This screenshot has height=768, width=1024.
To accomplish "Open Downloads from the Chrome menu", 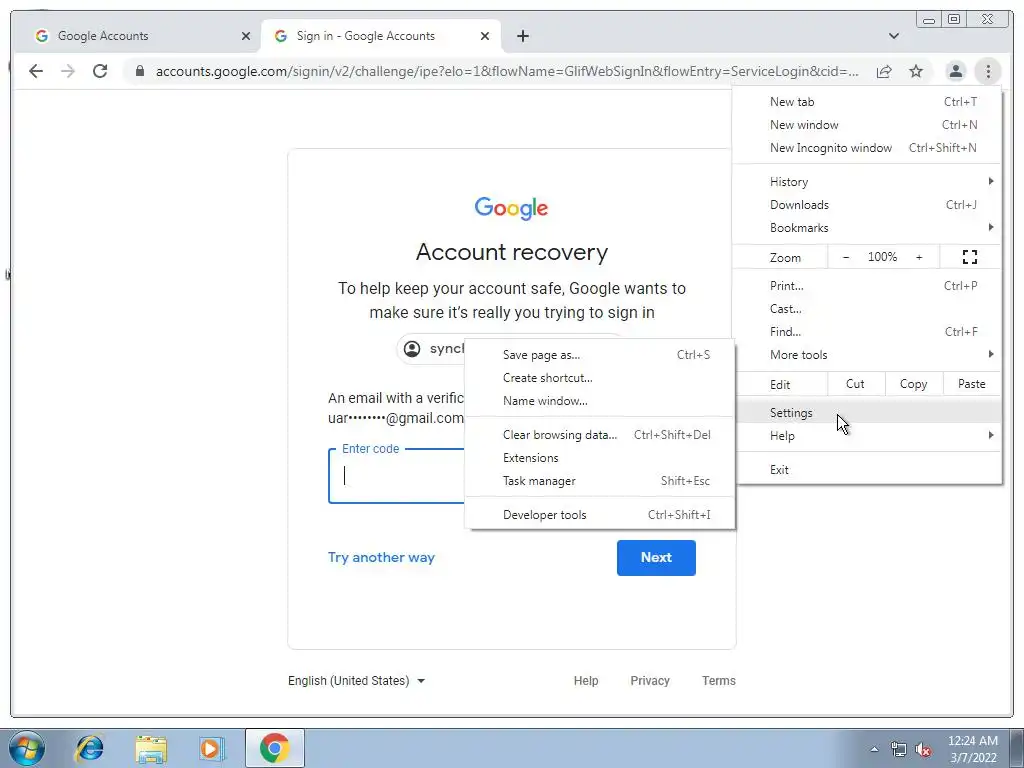I will [867, 204].
